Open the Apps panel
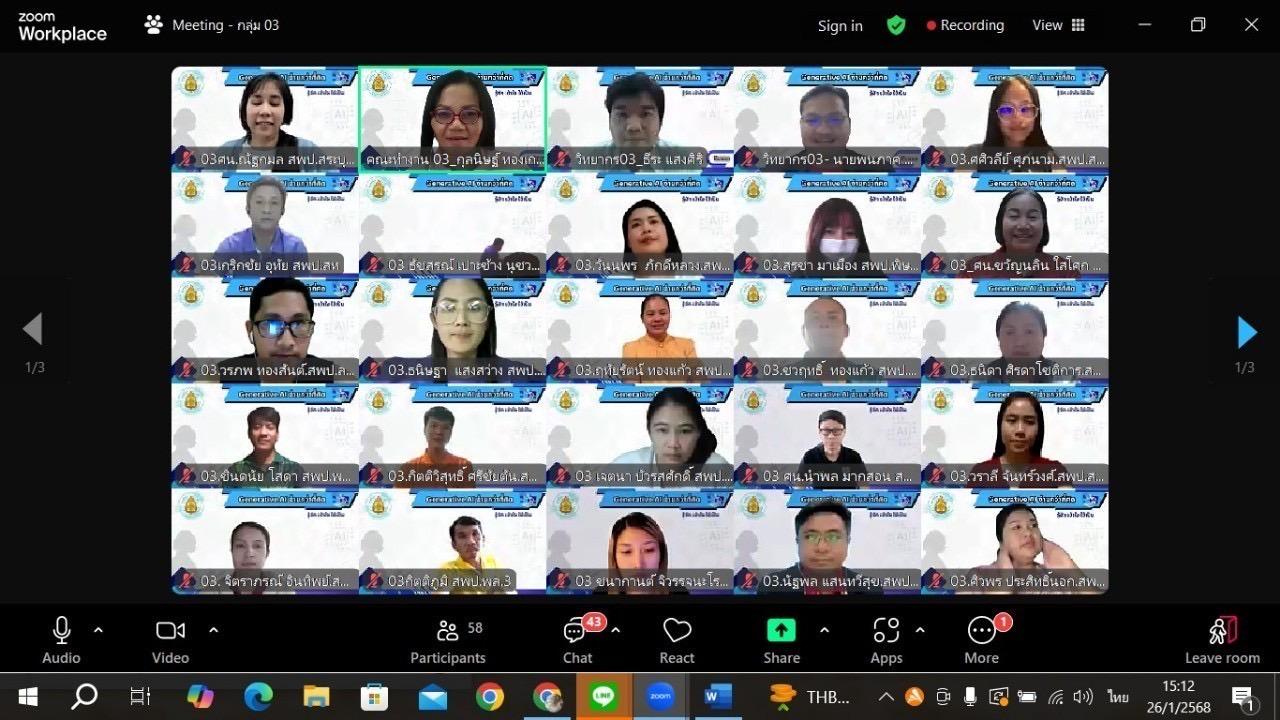This screenshot has width=1280, height=720. [x=886, y=640]
